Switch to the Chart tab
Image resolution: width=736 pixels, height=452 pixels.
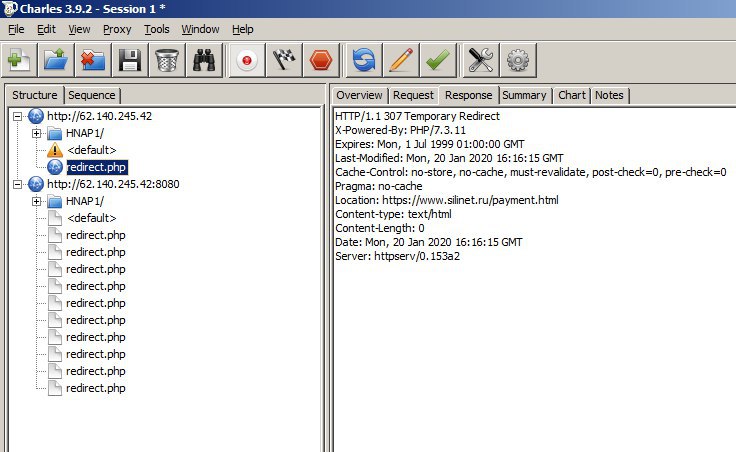tap(572, 95)
